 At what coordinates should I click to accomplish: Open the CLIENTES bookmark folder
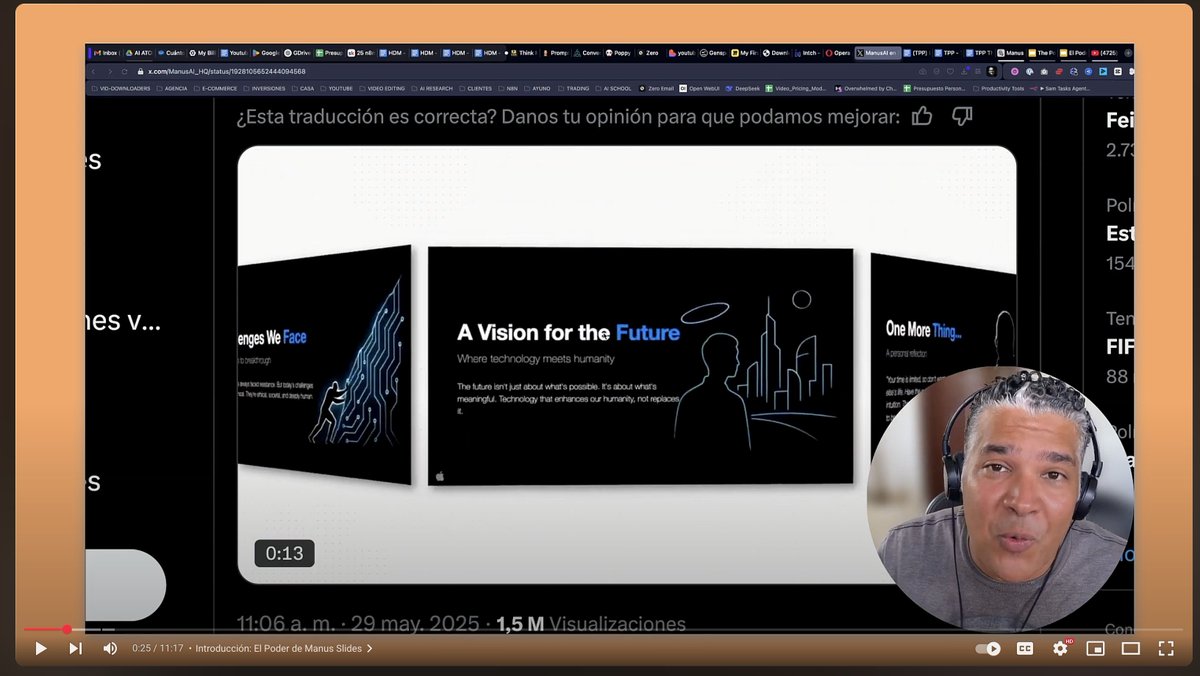pos(474,88)
